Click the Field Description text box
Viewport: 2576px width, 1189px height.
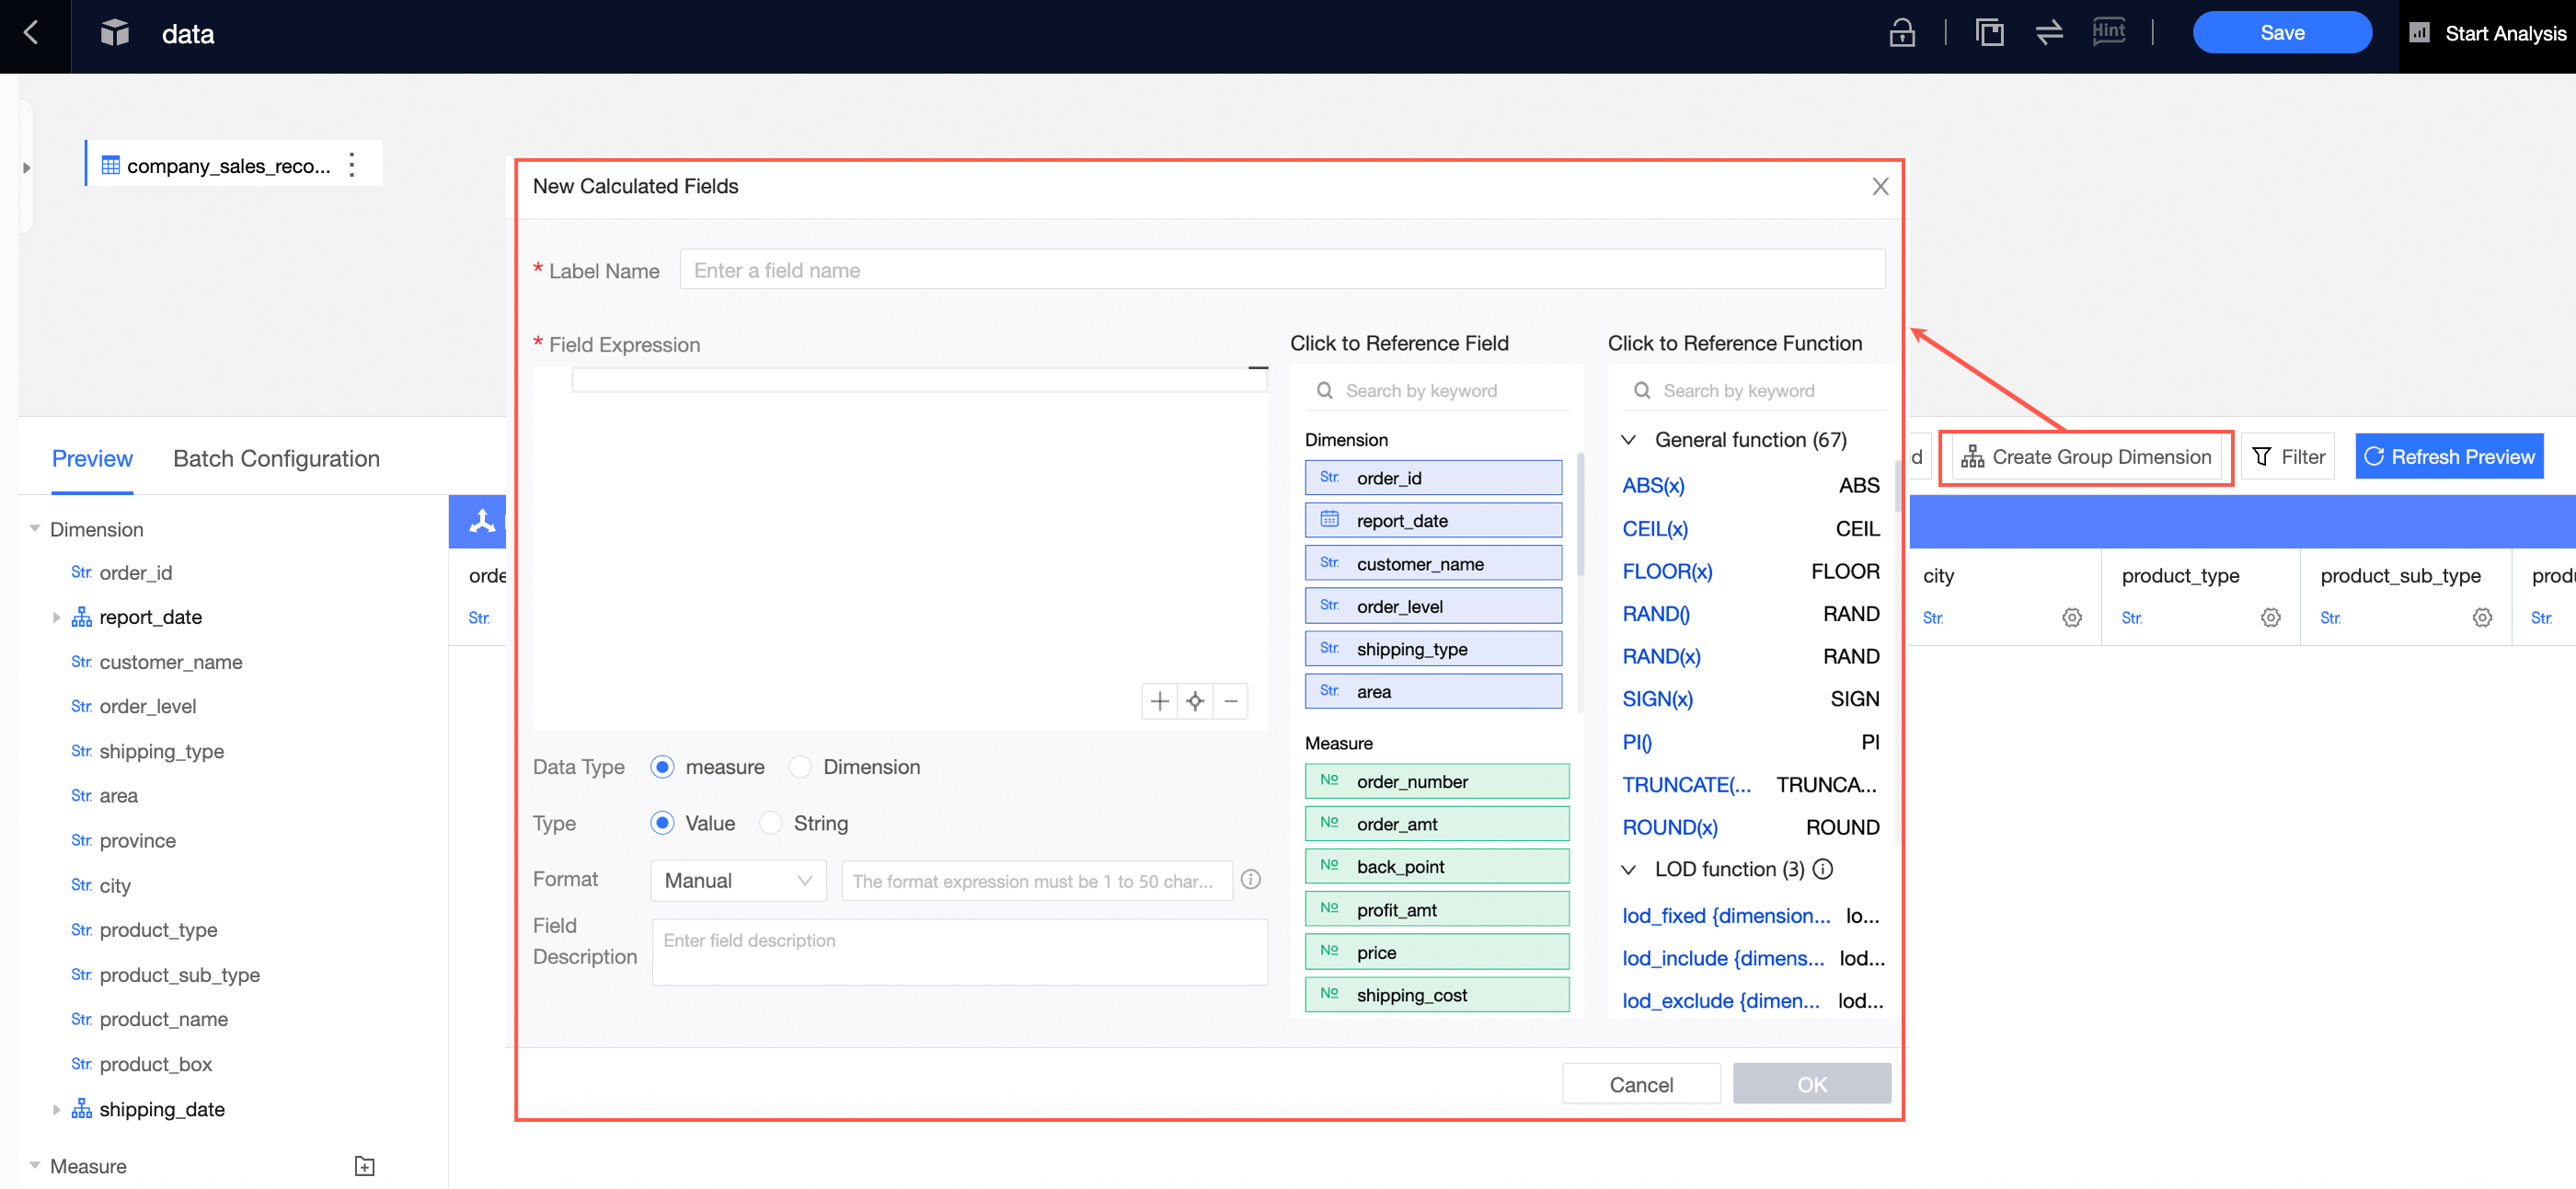click(960, 953)
